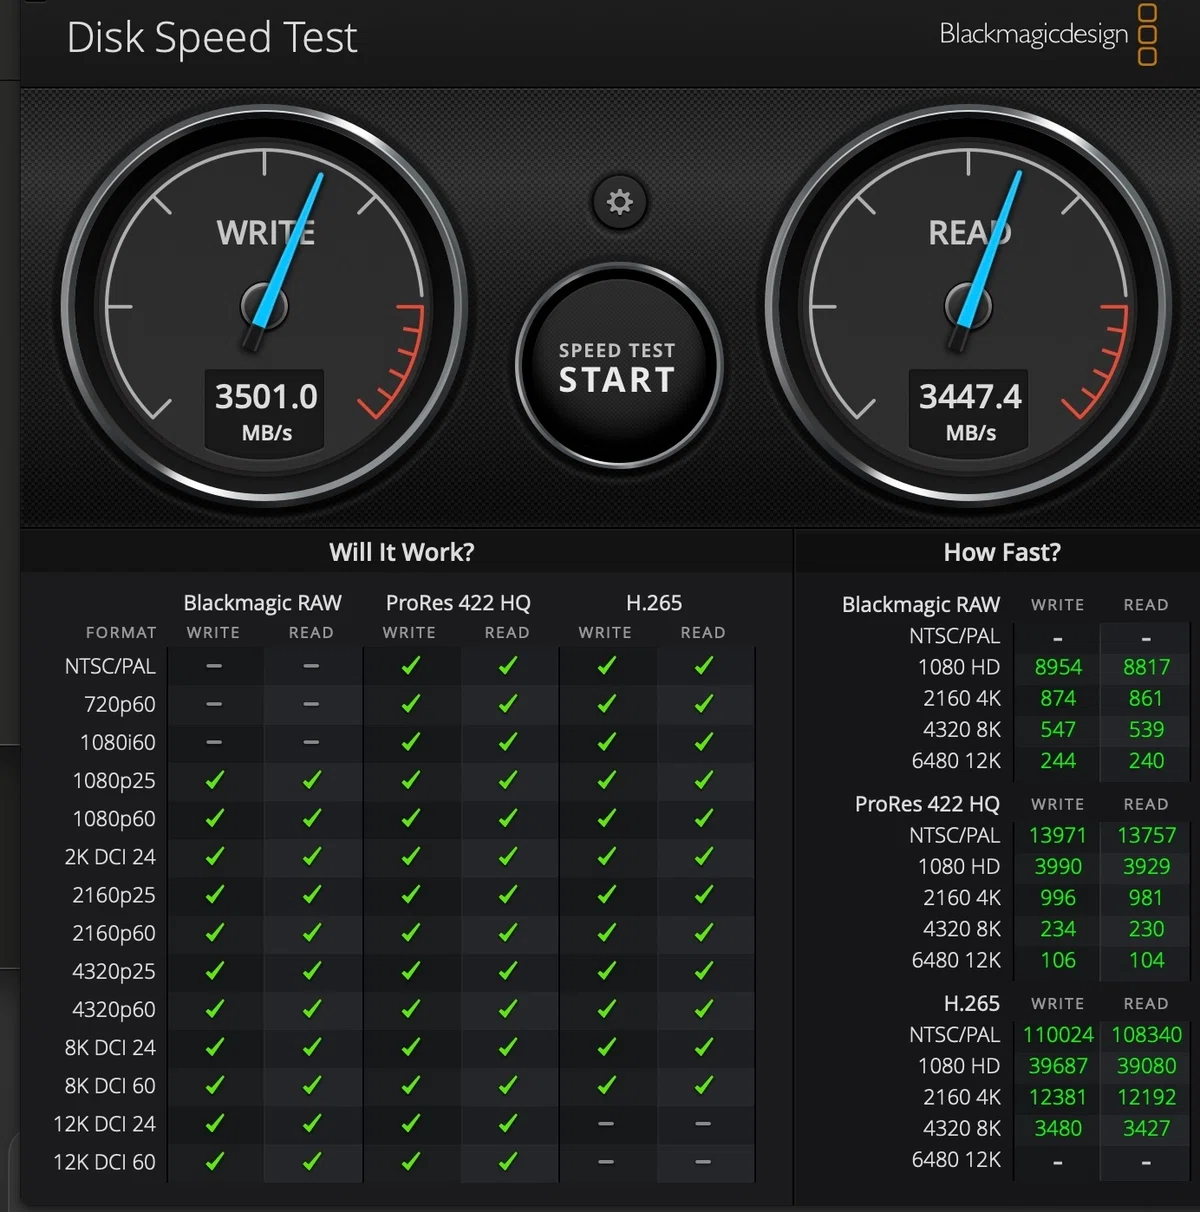Click the 2160p25 format row label
This screenshot has height=1212, width=1200.
[114, 895]
